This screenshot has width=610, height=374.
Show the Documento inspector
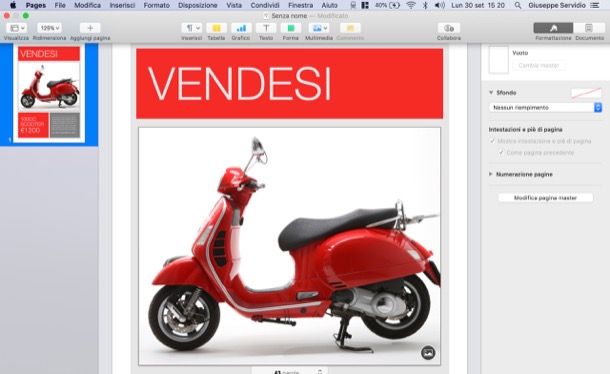click(589, 28)
